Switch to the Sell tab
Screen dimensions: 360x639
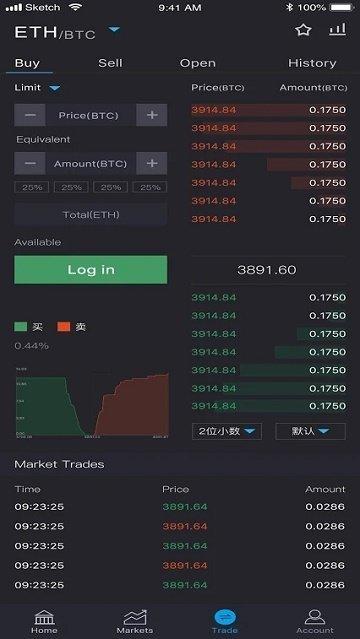[x=110, y=63]
